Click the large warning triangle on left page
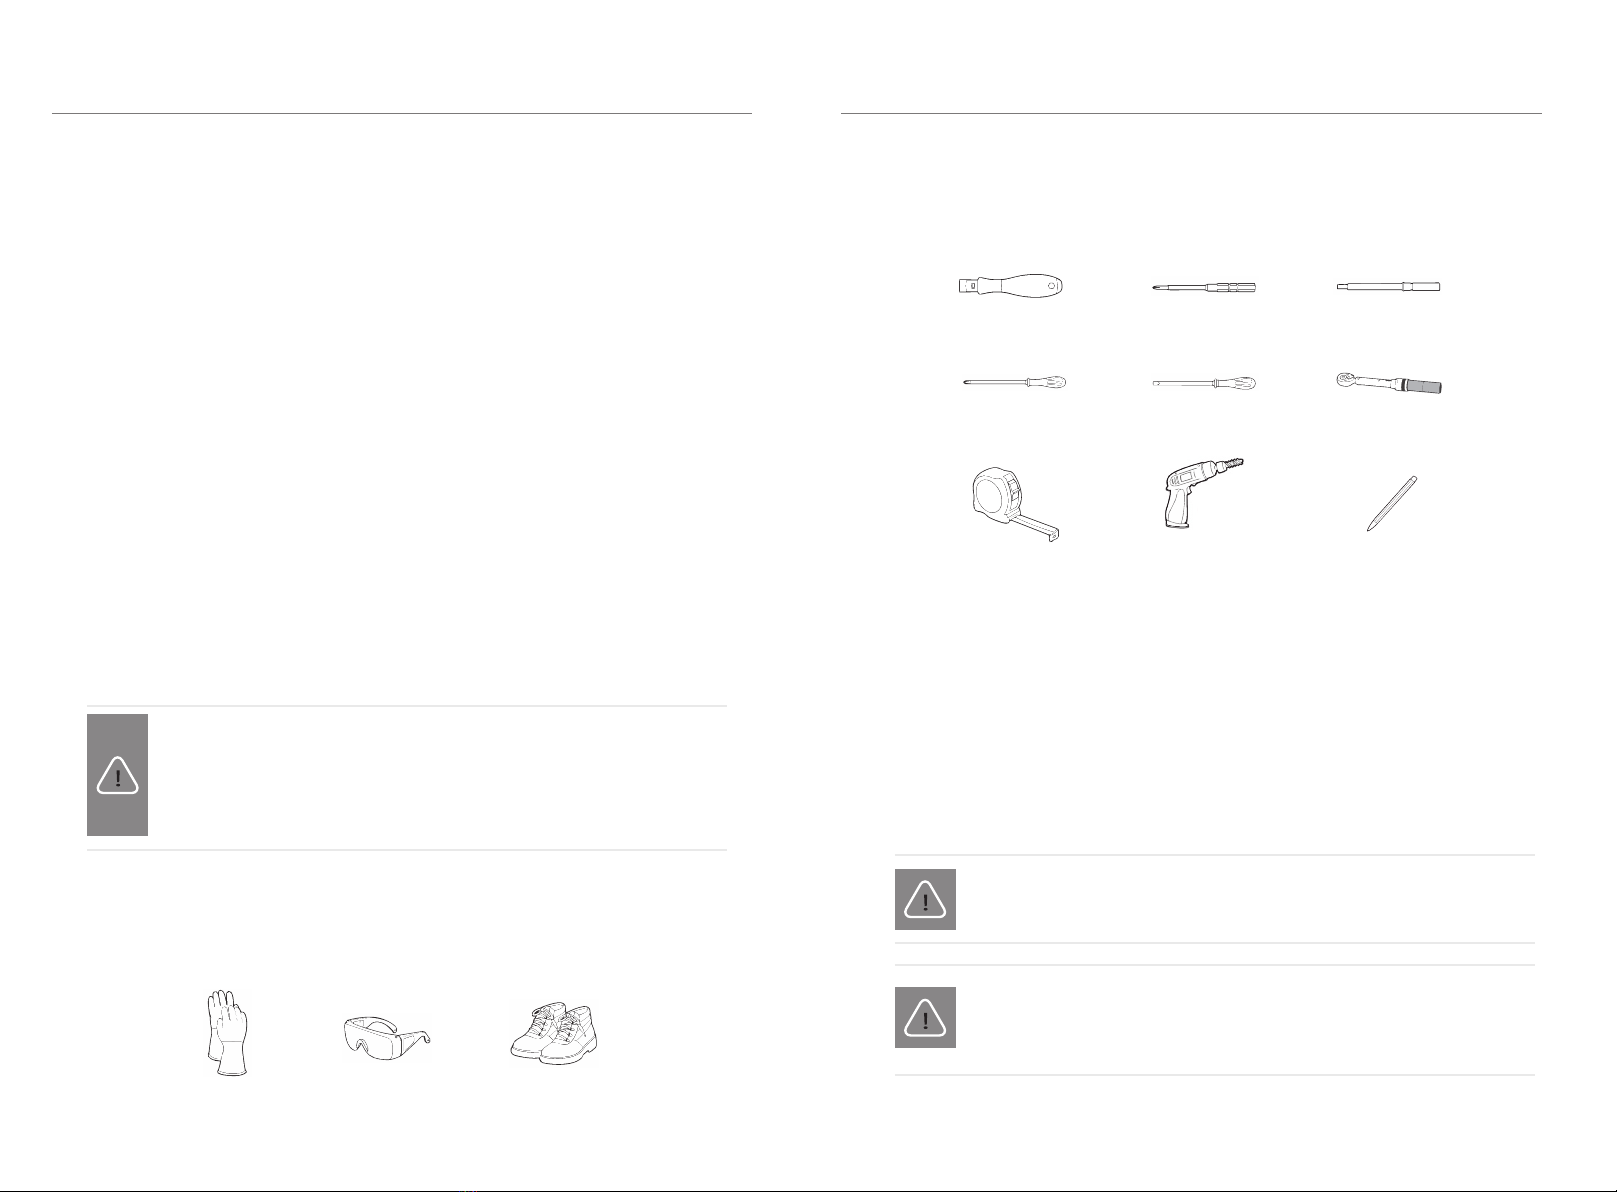 tap(117, 776)
